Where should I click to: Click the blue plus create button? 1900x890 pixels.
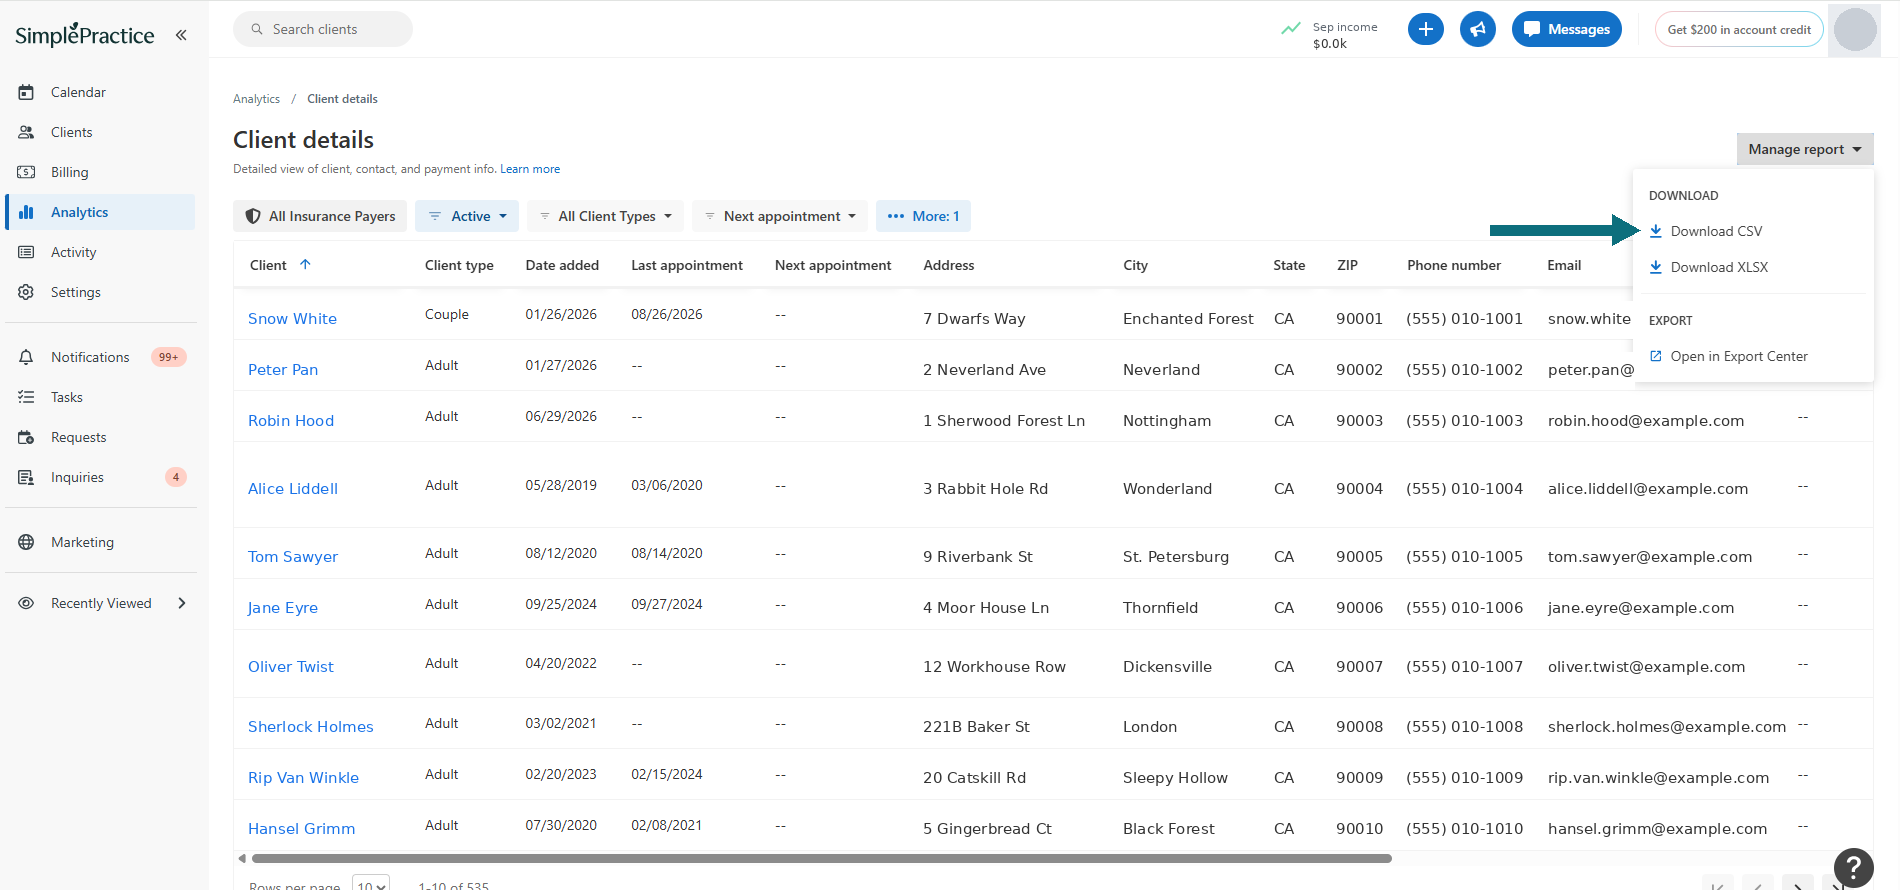[1426, 29]
